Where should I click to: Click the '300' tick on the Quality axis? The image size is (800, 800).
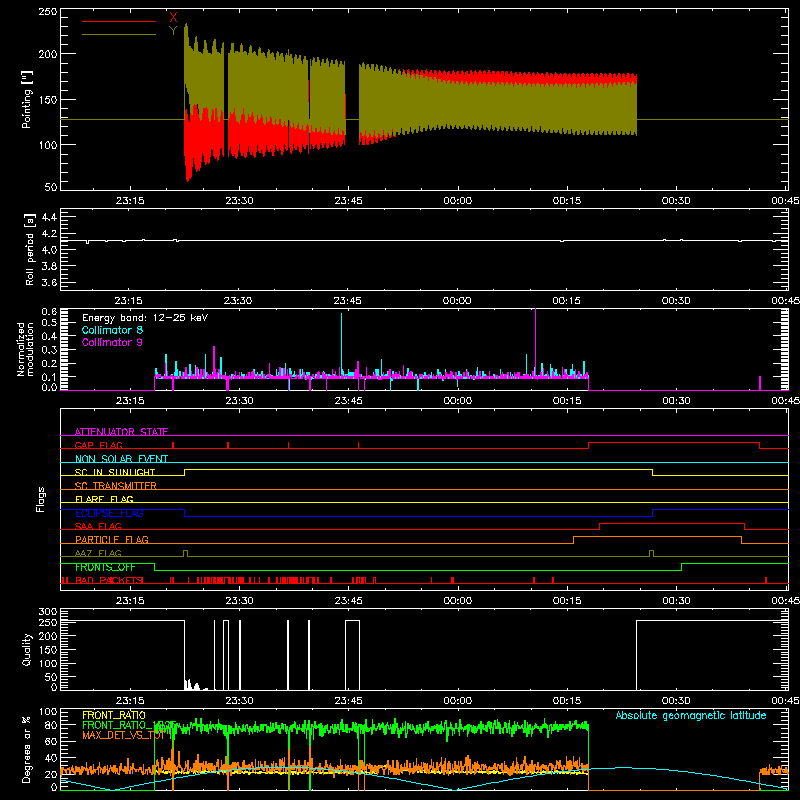(x=48, y=612)
